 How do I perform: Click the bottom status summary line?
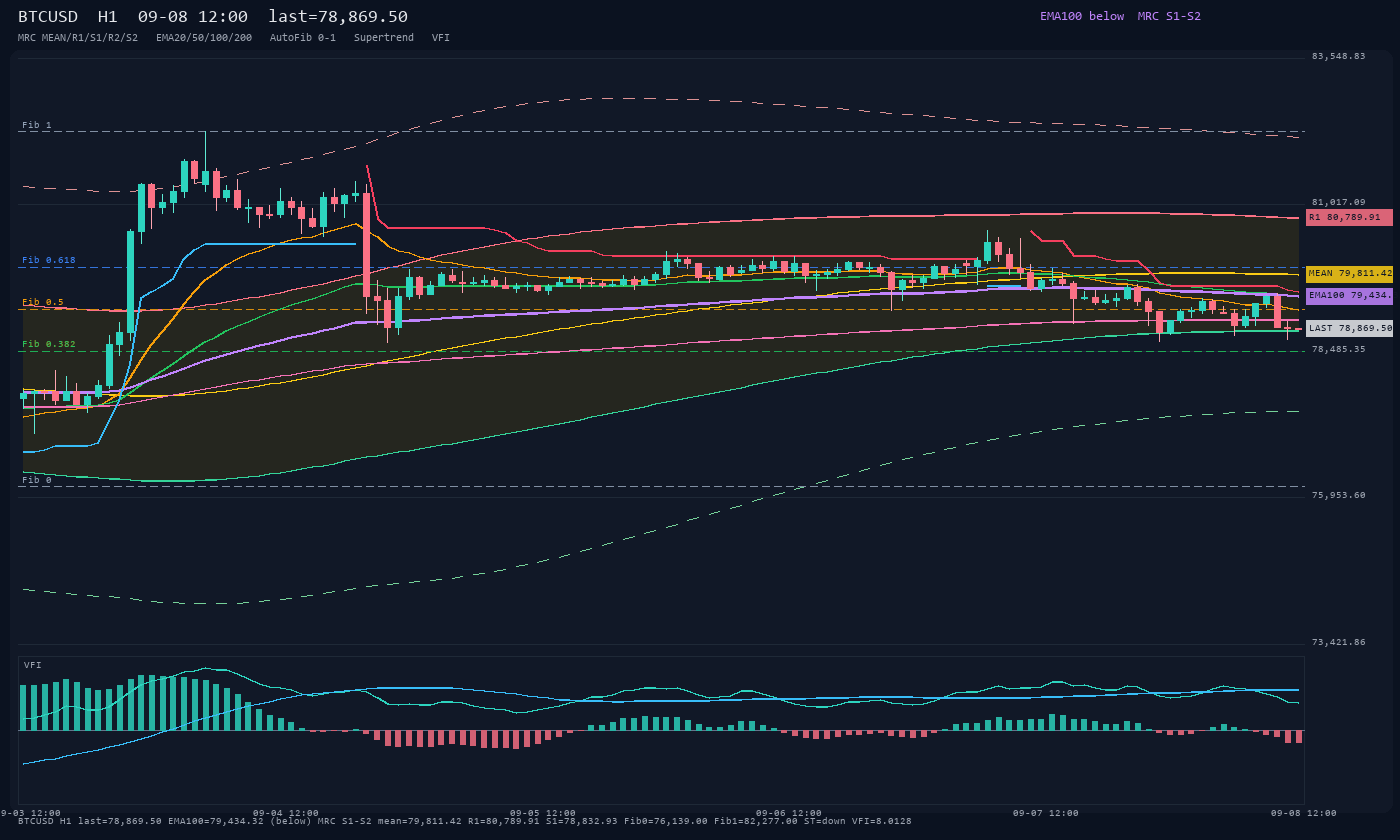pos(465,821)
